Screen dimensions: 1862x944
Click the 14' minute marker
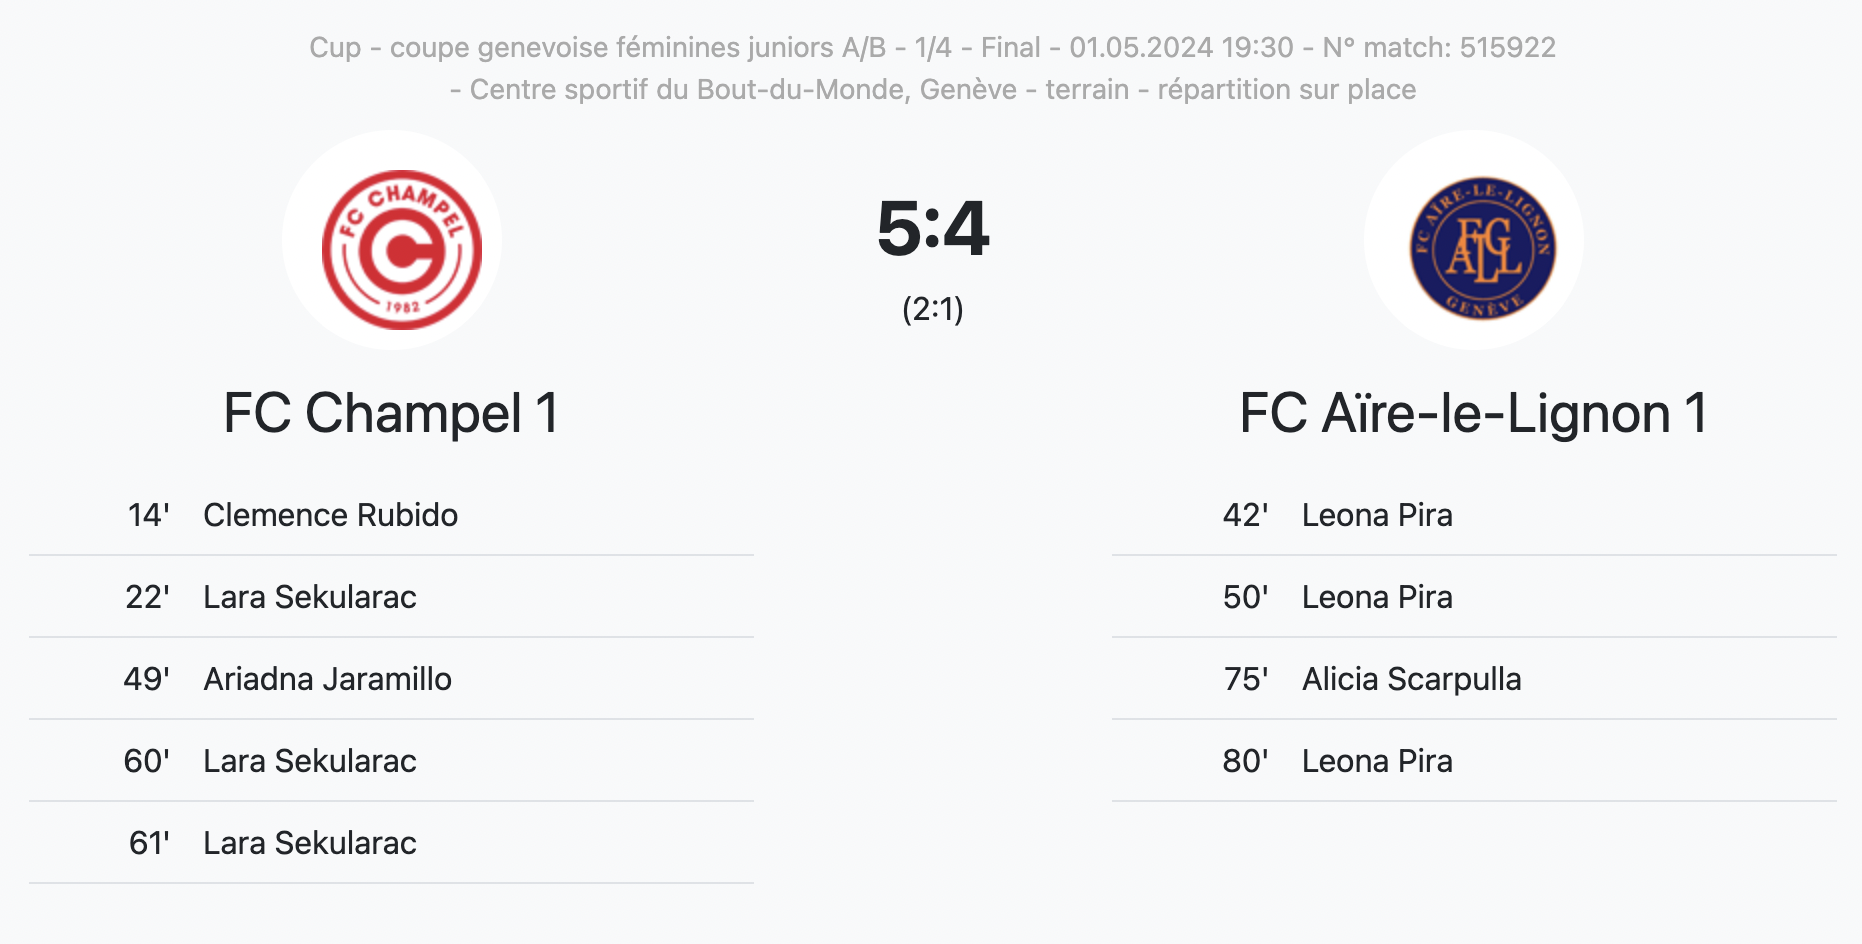click(x=148, y=515)
